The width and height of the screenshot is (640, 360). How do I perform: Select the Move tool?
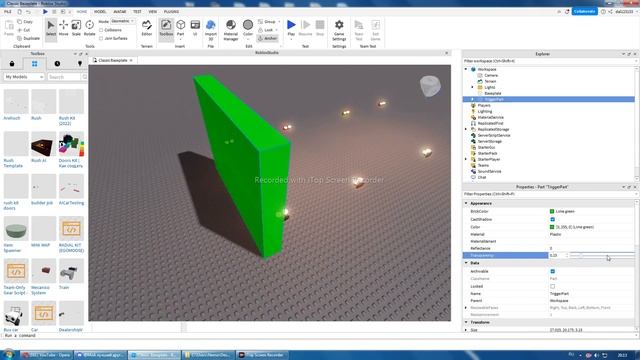click(63, 28)
